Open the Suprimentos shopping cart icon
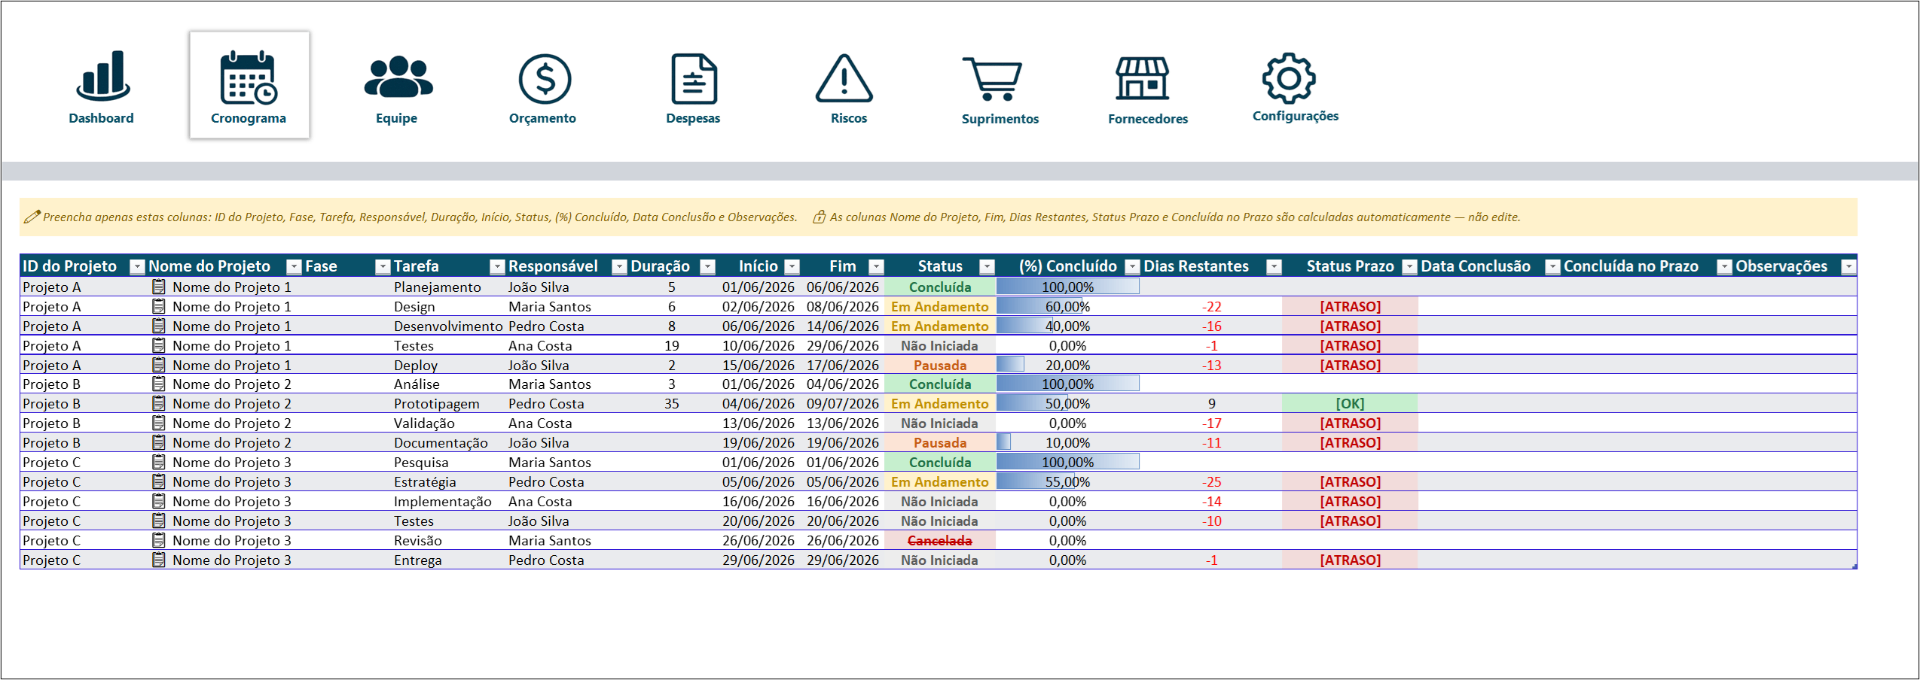Viewport: 1920px width, 680px height. (993, 78)
